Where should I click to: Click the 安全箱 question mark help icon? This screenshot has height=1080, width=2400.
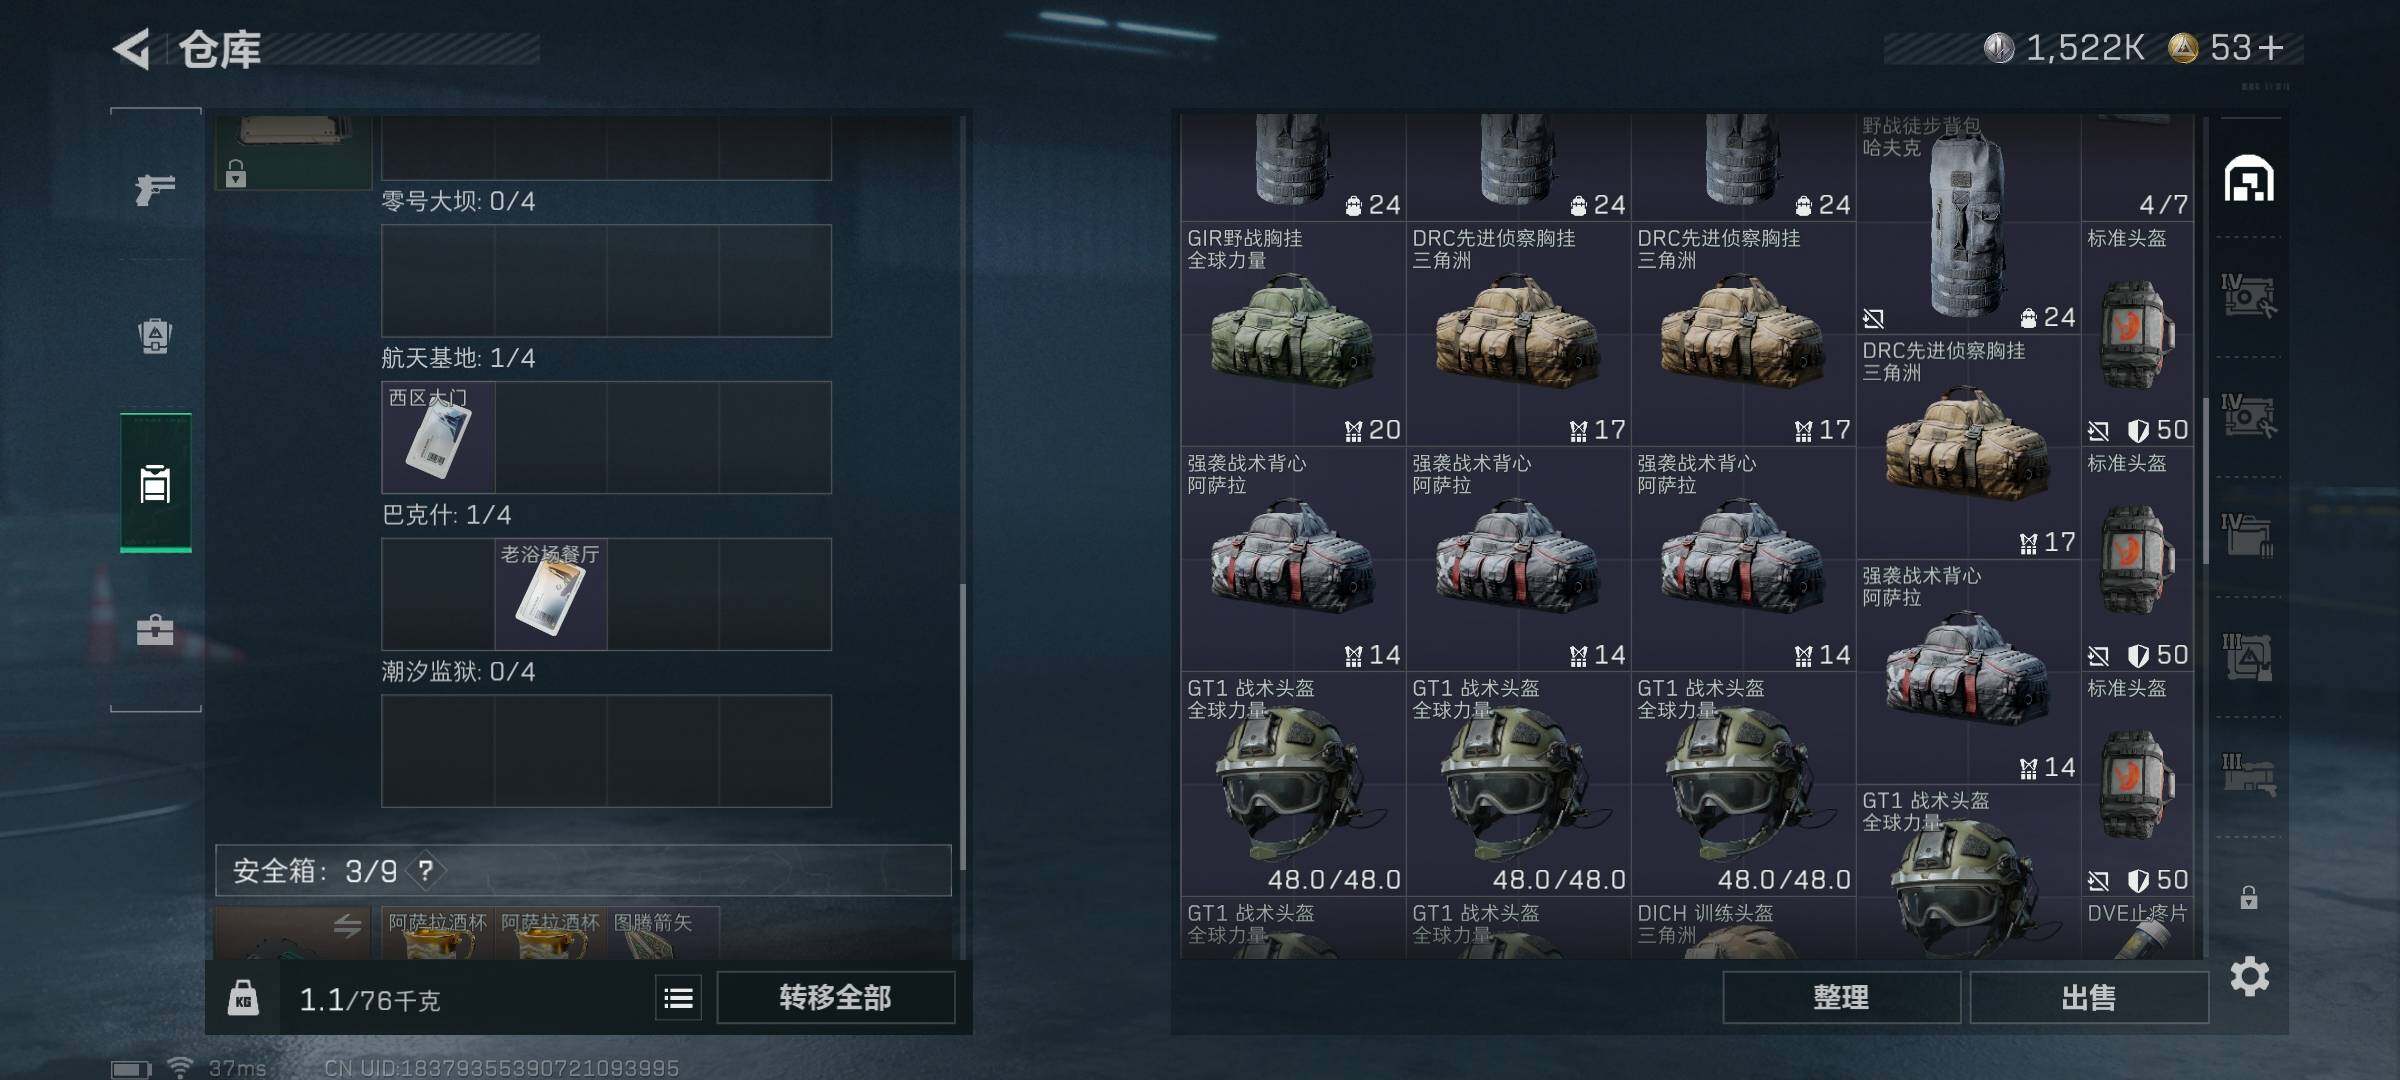pyautogui.click(x=426, y=871)
